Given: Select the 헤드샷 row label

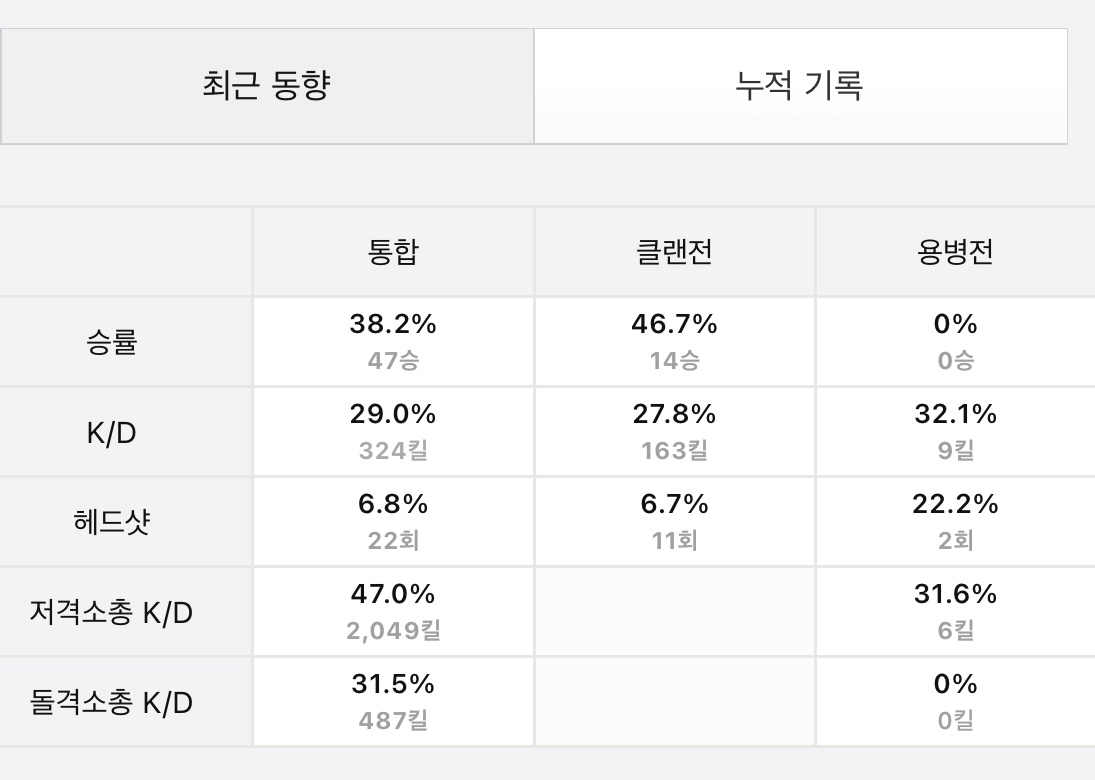Looking at the screenshot, I should point(112,522).
